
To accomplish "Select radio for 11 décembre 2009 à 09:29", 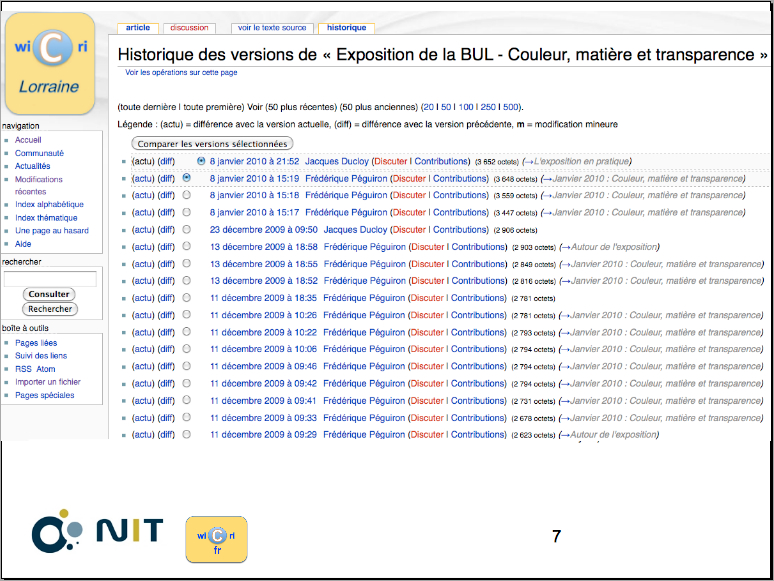I will click(187, 434).
